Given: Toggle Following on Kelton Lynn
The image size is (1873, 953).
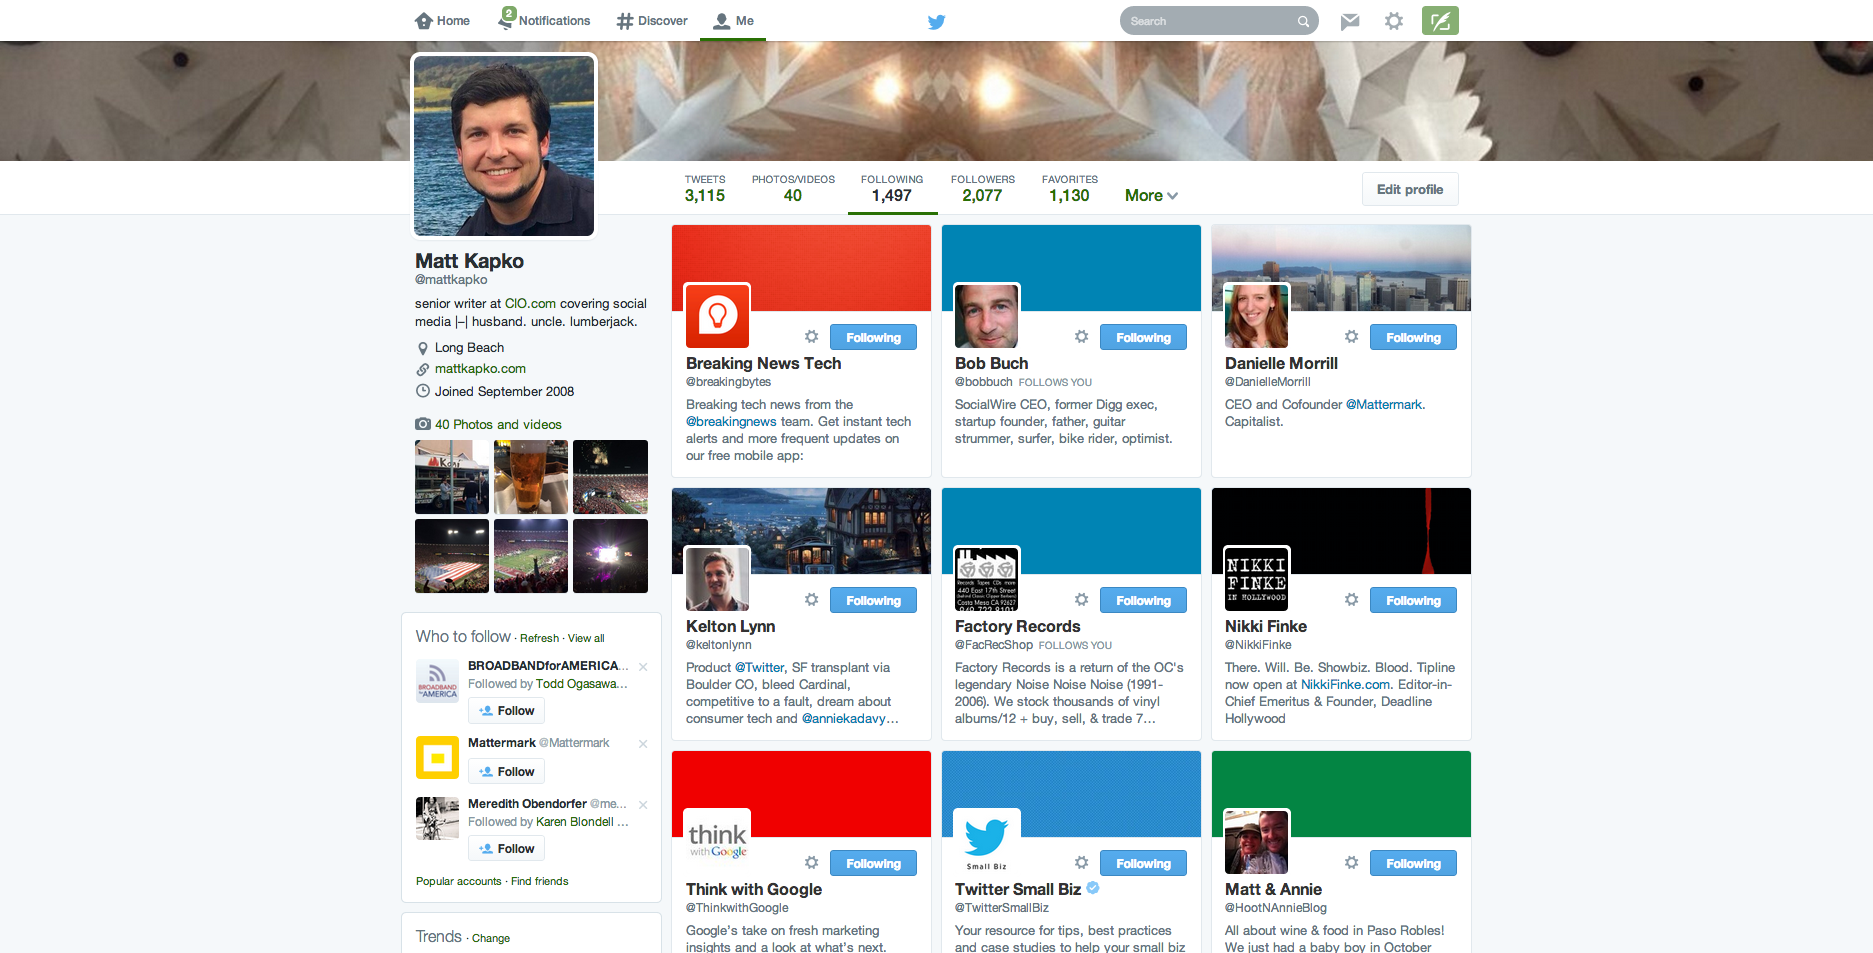Looking at the screenshot, I should pyautogui.click(x=873, y=601).
